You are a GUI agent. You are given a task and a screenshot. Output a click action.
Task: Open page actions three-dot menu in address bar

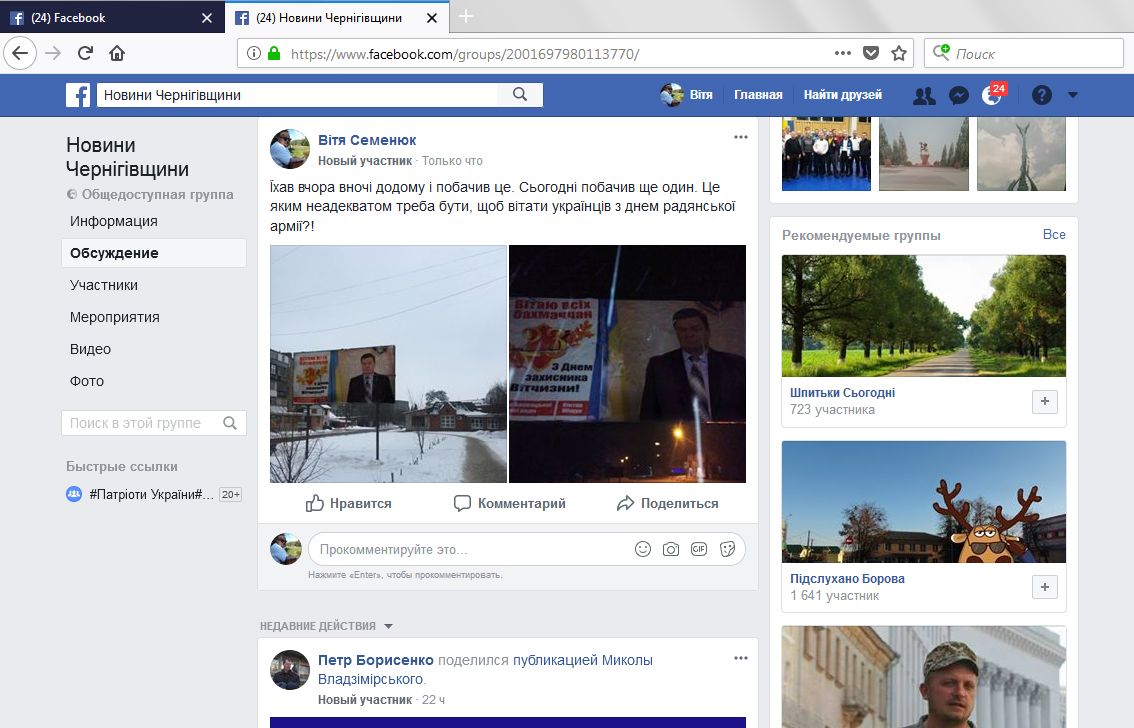843,53
